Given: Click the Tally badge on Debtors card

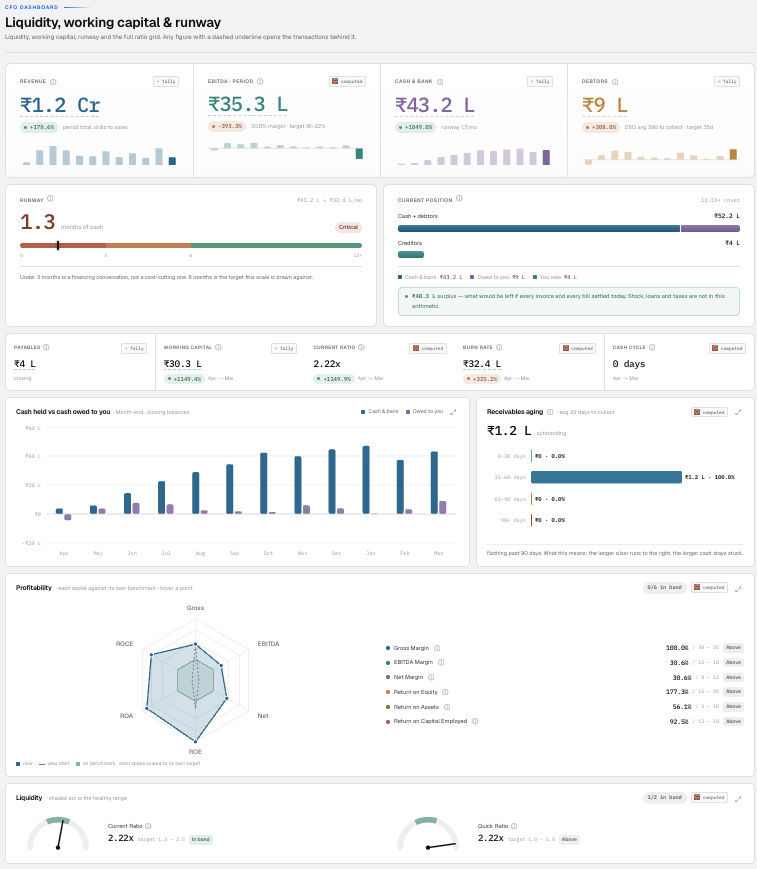Looking at the screenshot, I should pos(727,81).
